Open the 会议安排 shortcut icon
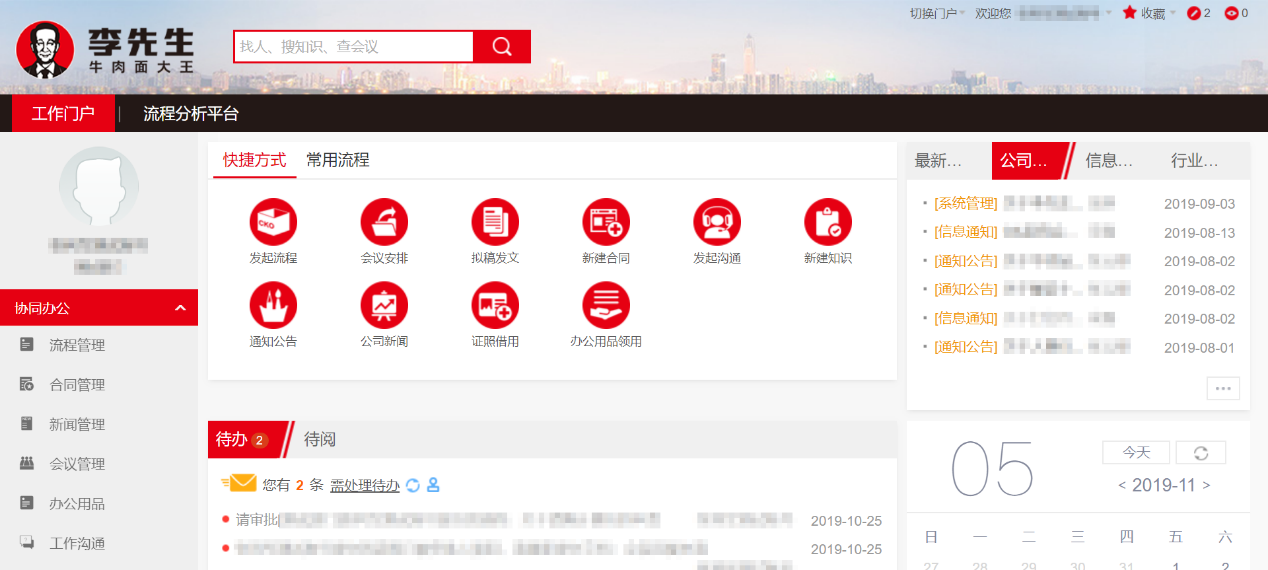The image size is (1268, 570). coord(384,222)
